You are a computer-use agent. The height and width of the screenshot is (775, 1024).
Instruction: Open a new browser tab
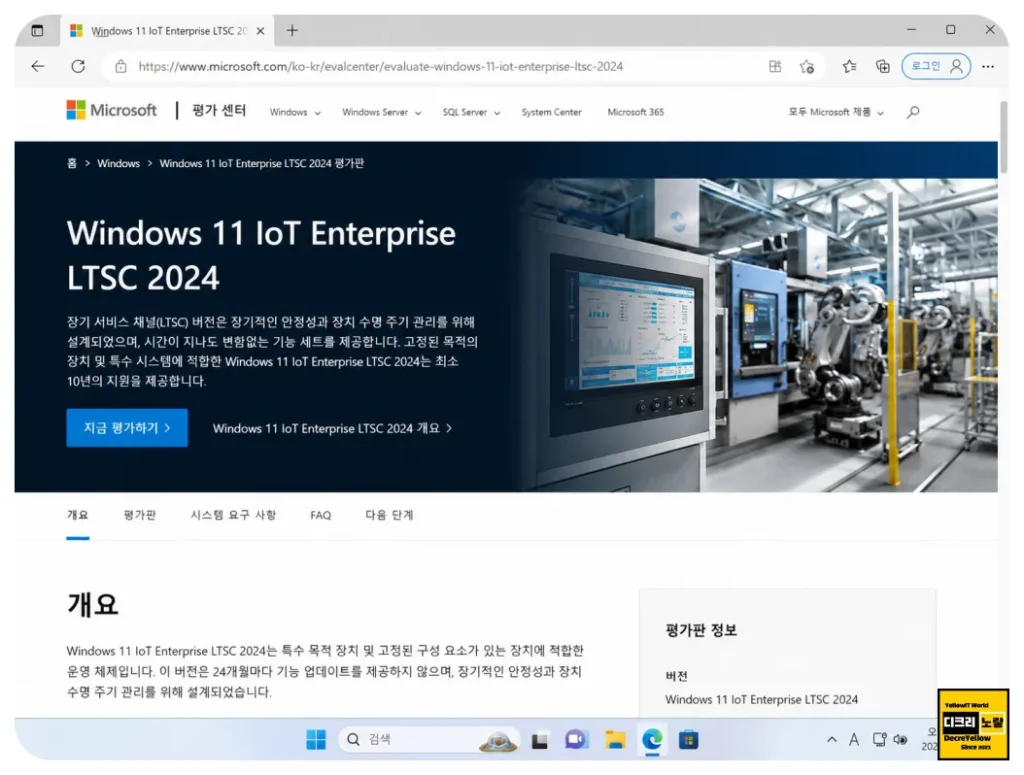tap(292, 30)
